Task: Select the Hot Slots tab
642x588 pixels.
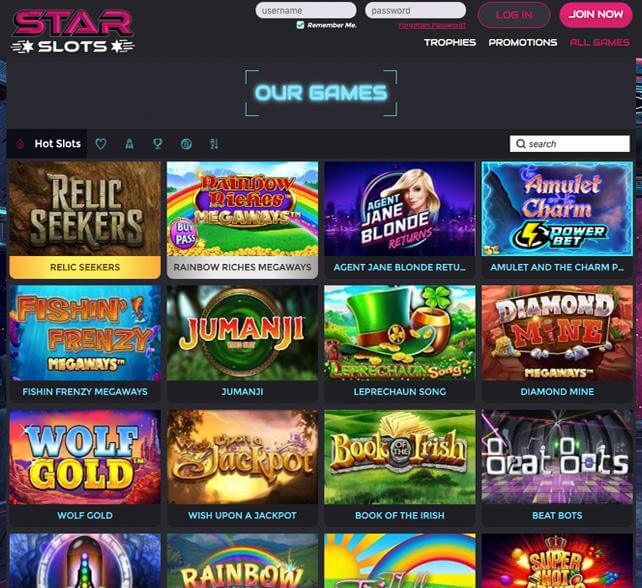Action: 57,144
